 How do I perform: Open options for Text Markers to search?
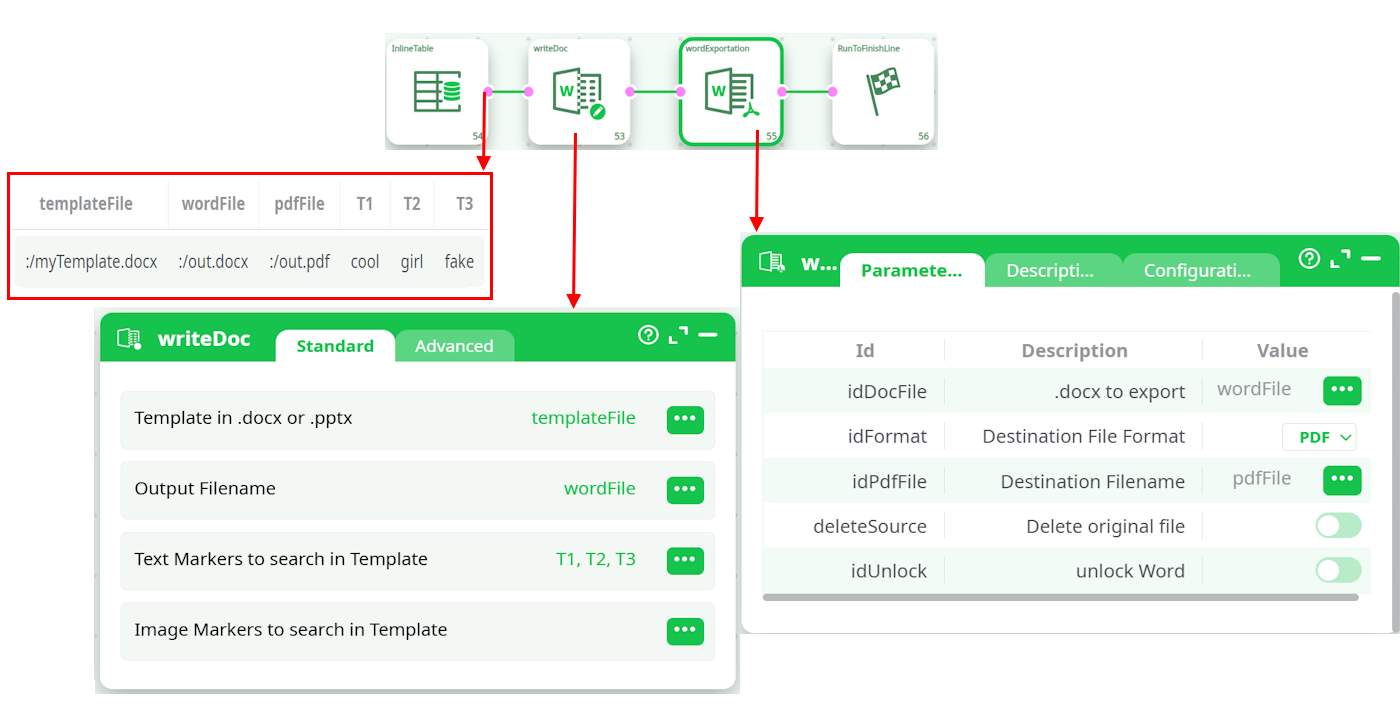685,561
